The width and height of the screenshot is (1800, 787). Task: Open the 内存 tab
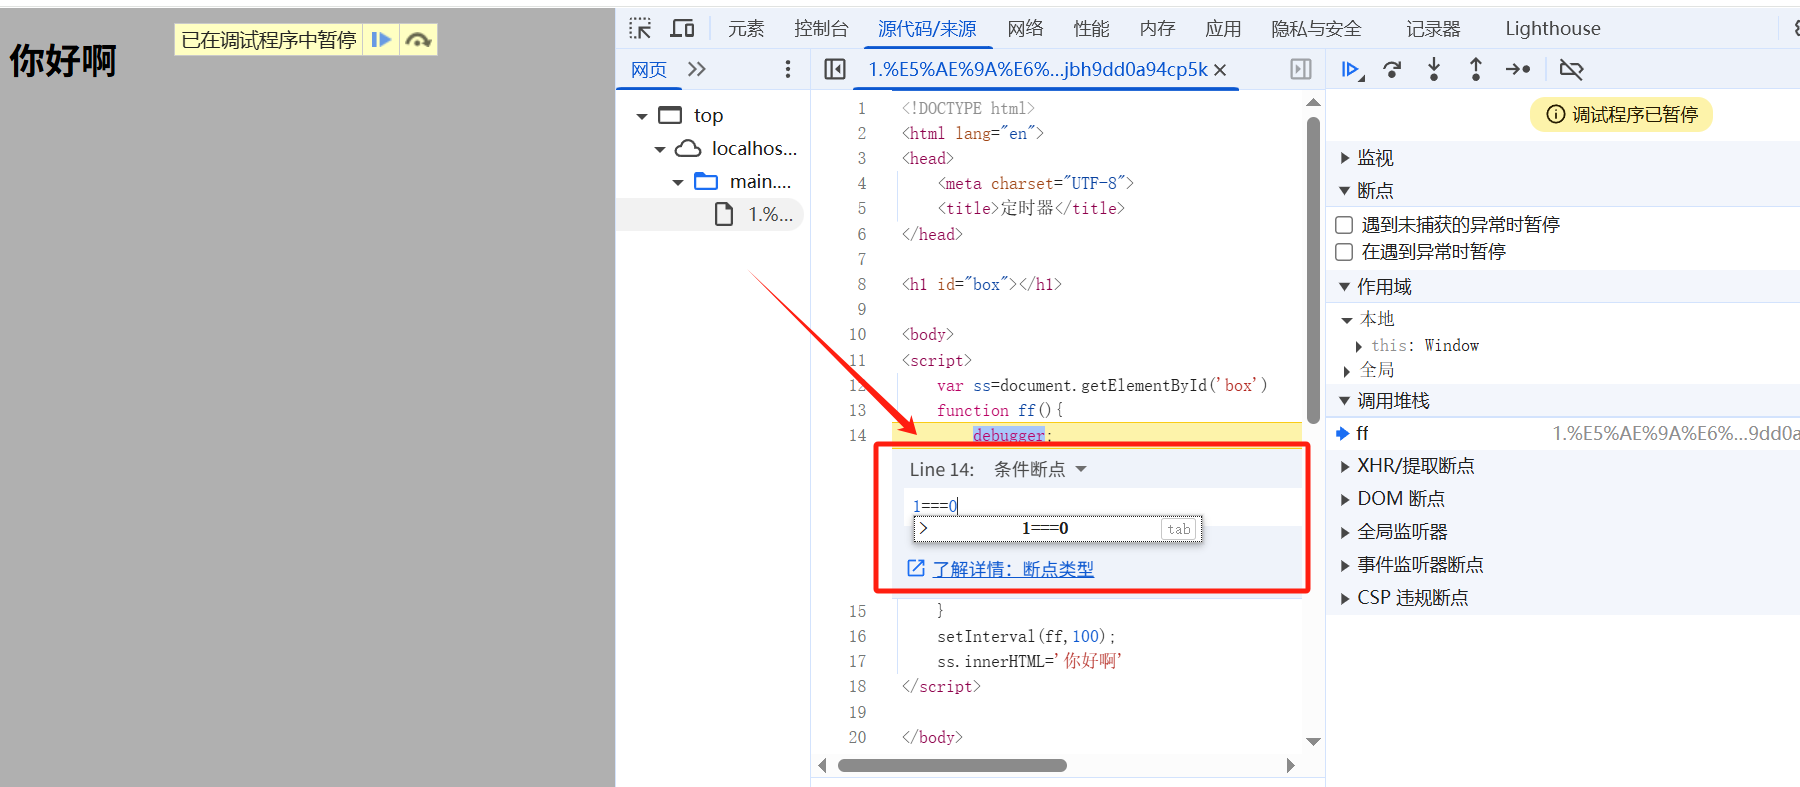[x=1157, y=28]
